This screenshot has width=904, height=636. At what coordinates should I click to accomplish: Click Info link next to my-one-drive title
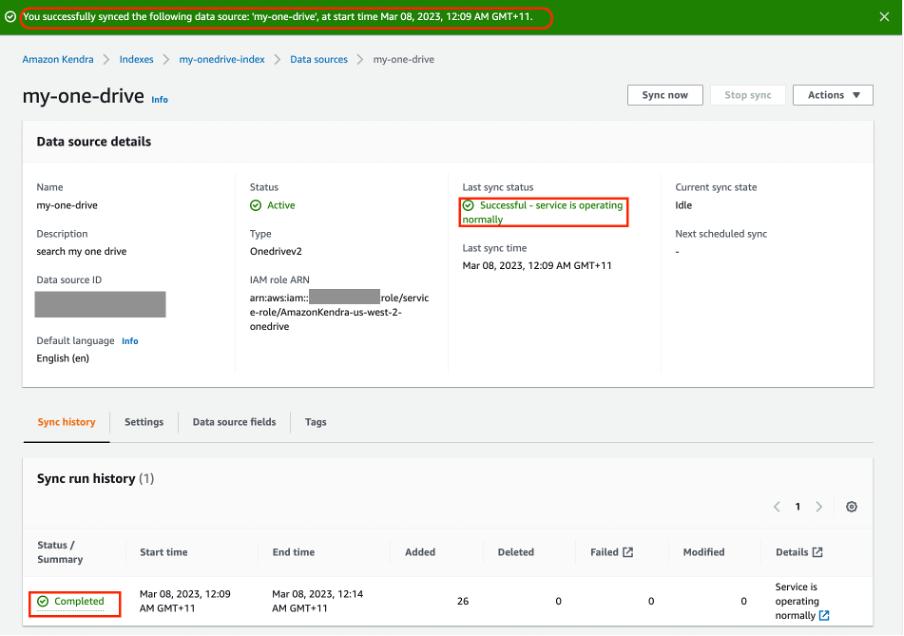[x=160, y=100]
